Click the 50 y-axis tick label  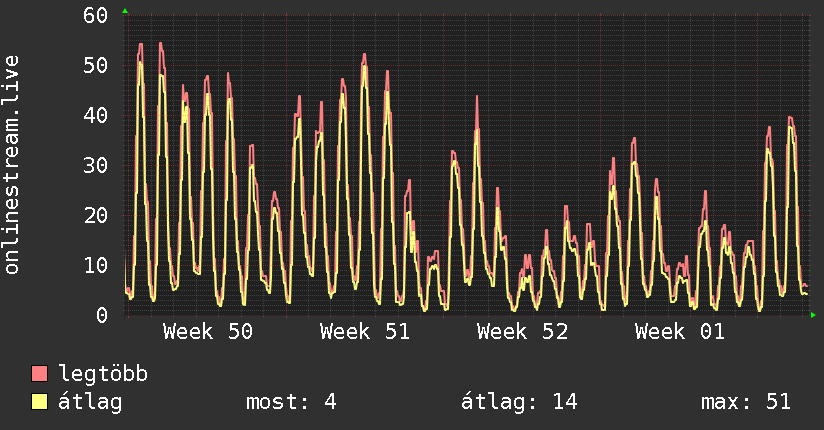click(x=96, y=65)
